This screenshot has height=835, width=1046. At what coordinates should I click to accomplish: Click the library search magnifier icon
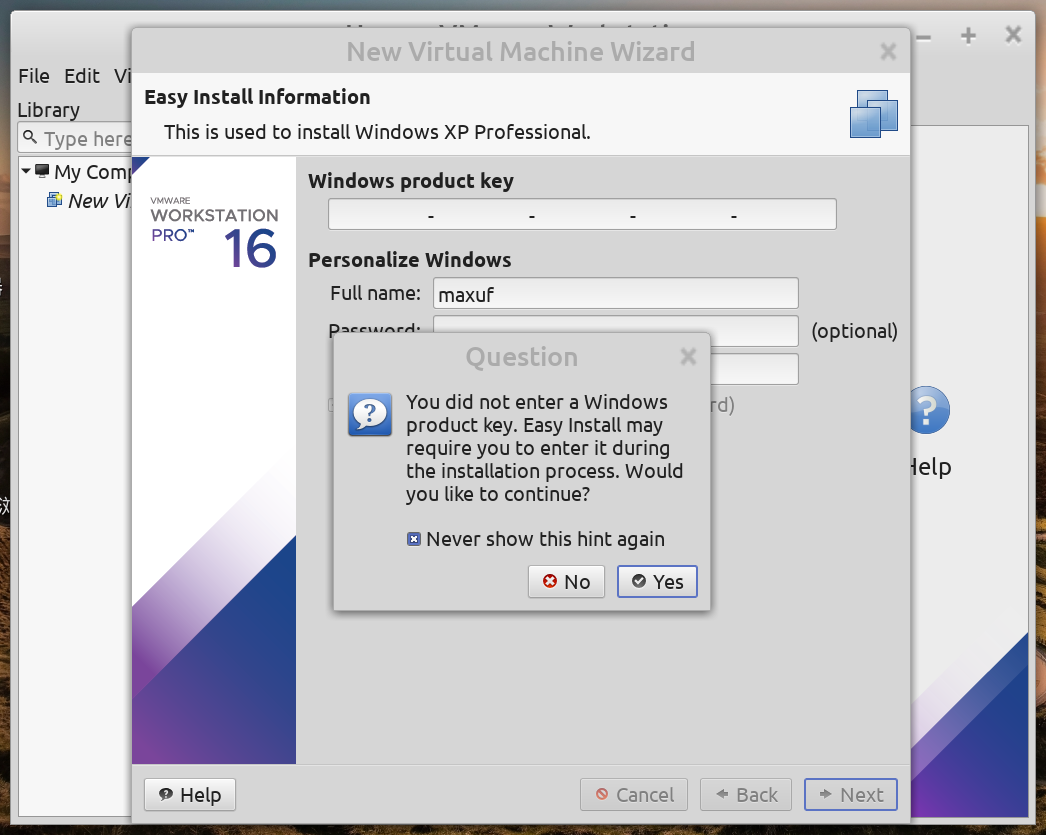[30, 137]
